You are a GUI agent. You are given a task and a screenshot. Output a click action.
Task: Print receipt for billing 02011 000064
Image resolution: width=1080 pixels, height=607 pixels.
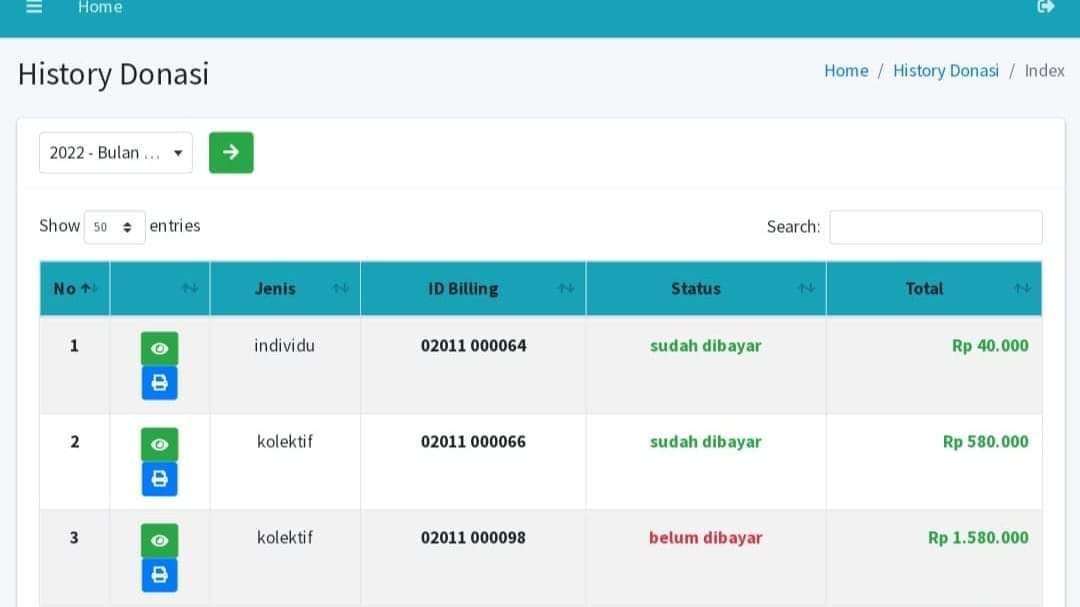pos(159,383)
